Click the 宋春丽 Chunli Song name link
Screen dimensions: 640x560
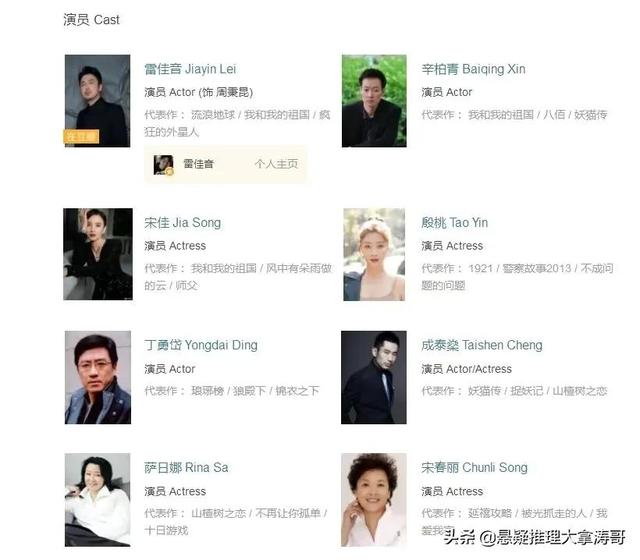click(474, 468)
